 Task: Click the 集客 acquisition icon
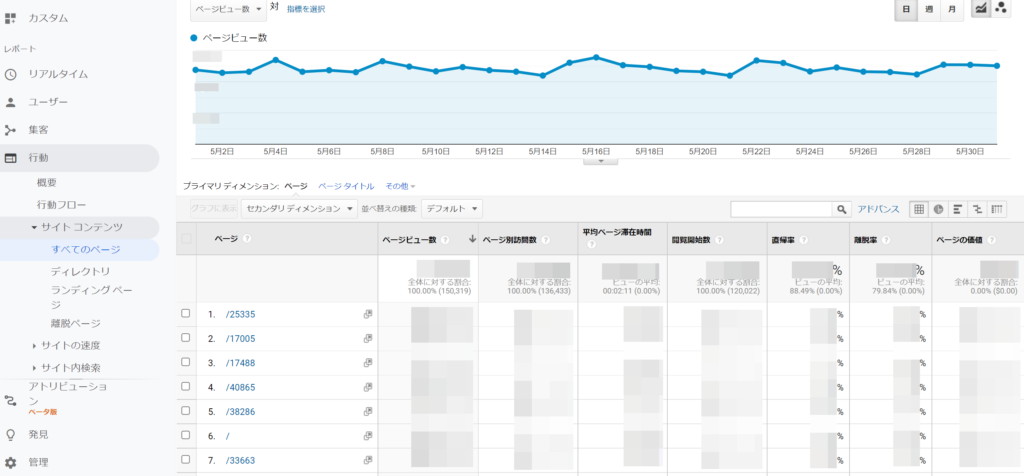pos(10,130)
